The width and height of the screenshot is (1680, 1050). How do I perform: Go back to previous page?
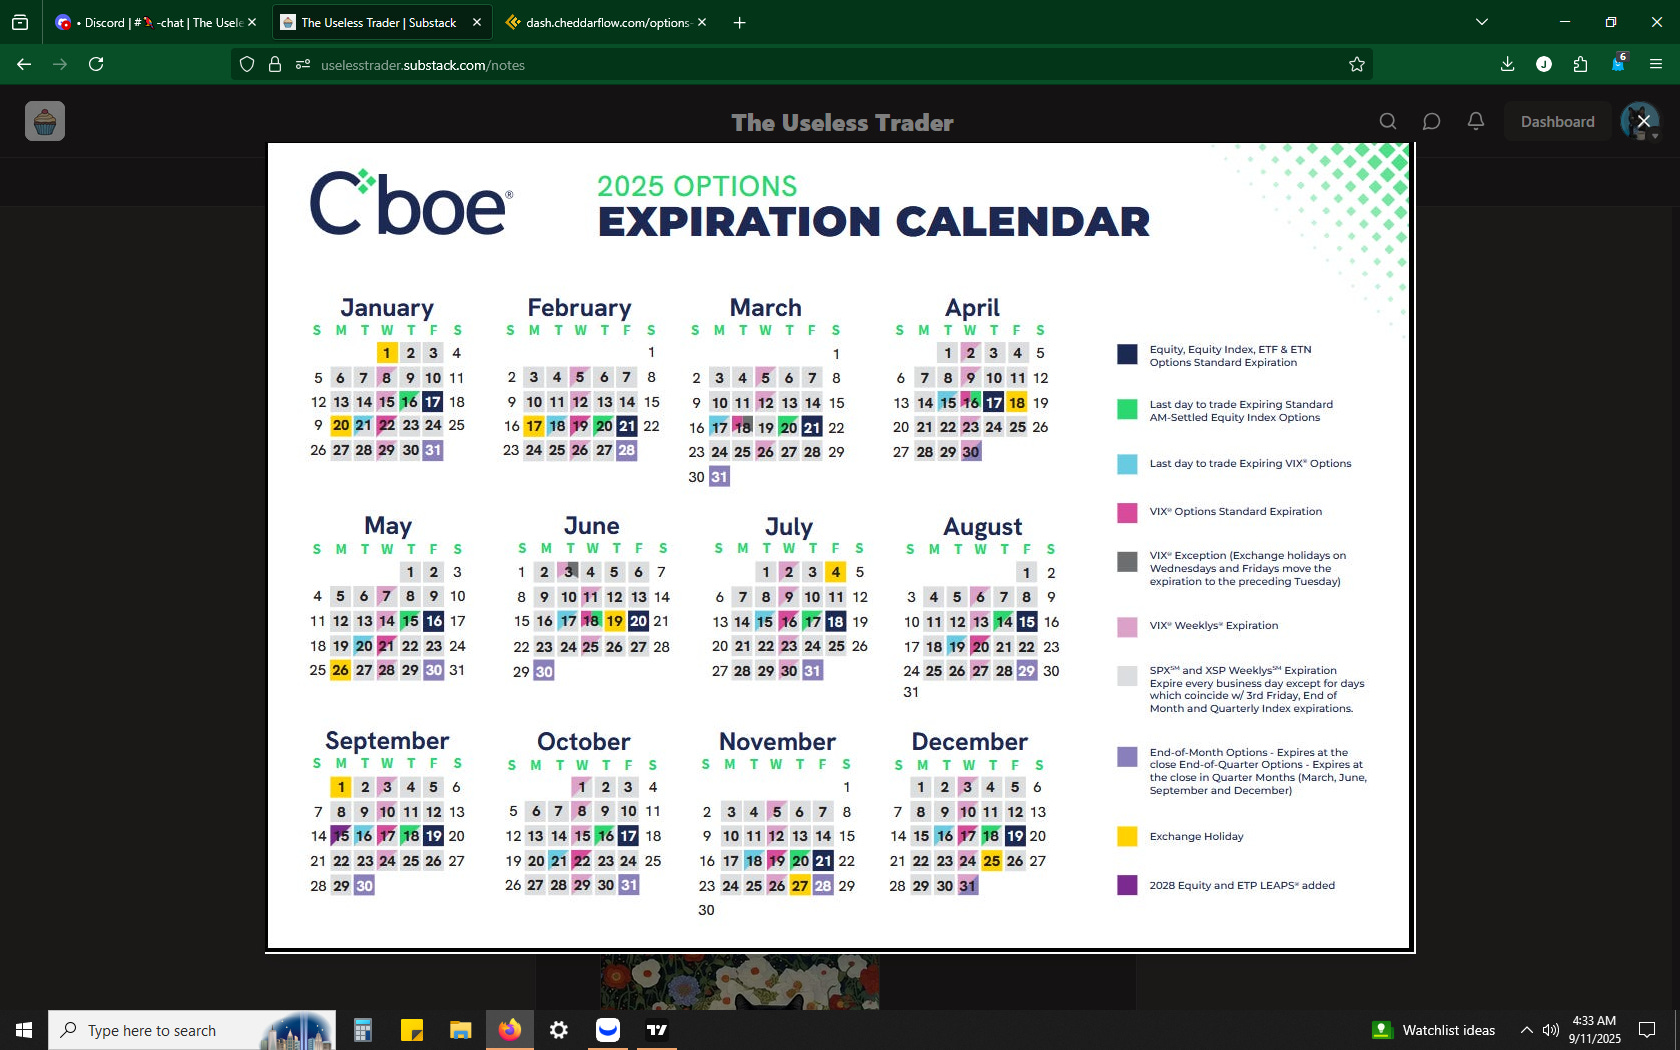point(24,64)
